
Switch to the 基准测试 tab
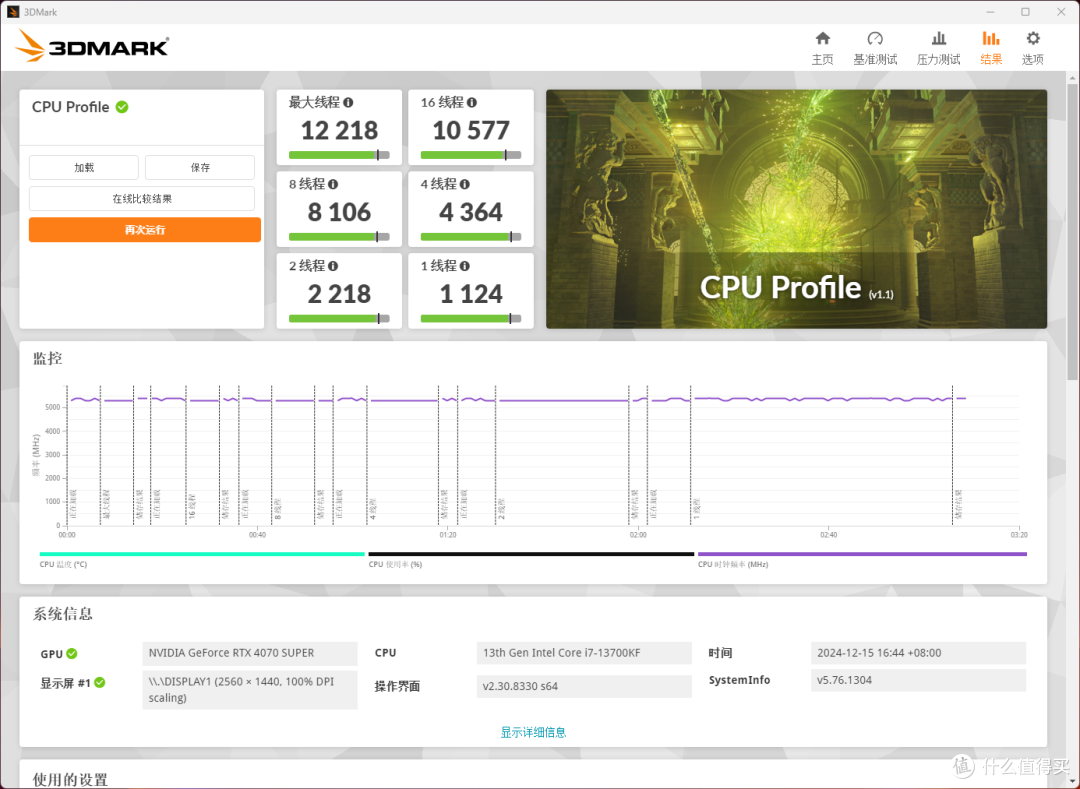pyautogui.click(x=875, y=47)
